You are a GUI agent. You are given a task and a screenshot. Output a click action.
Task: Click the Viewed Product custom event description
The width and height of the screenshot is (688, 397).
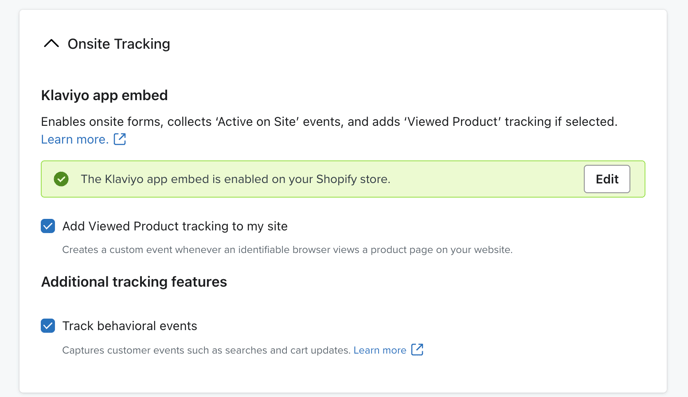287,250
